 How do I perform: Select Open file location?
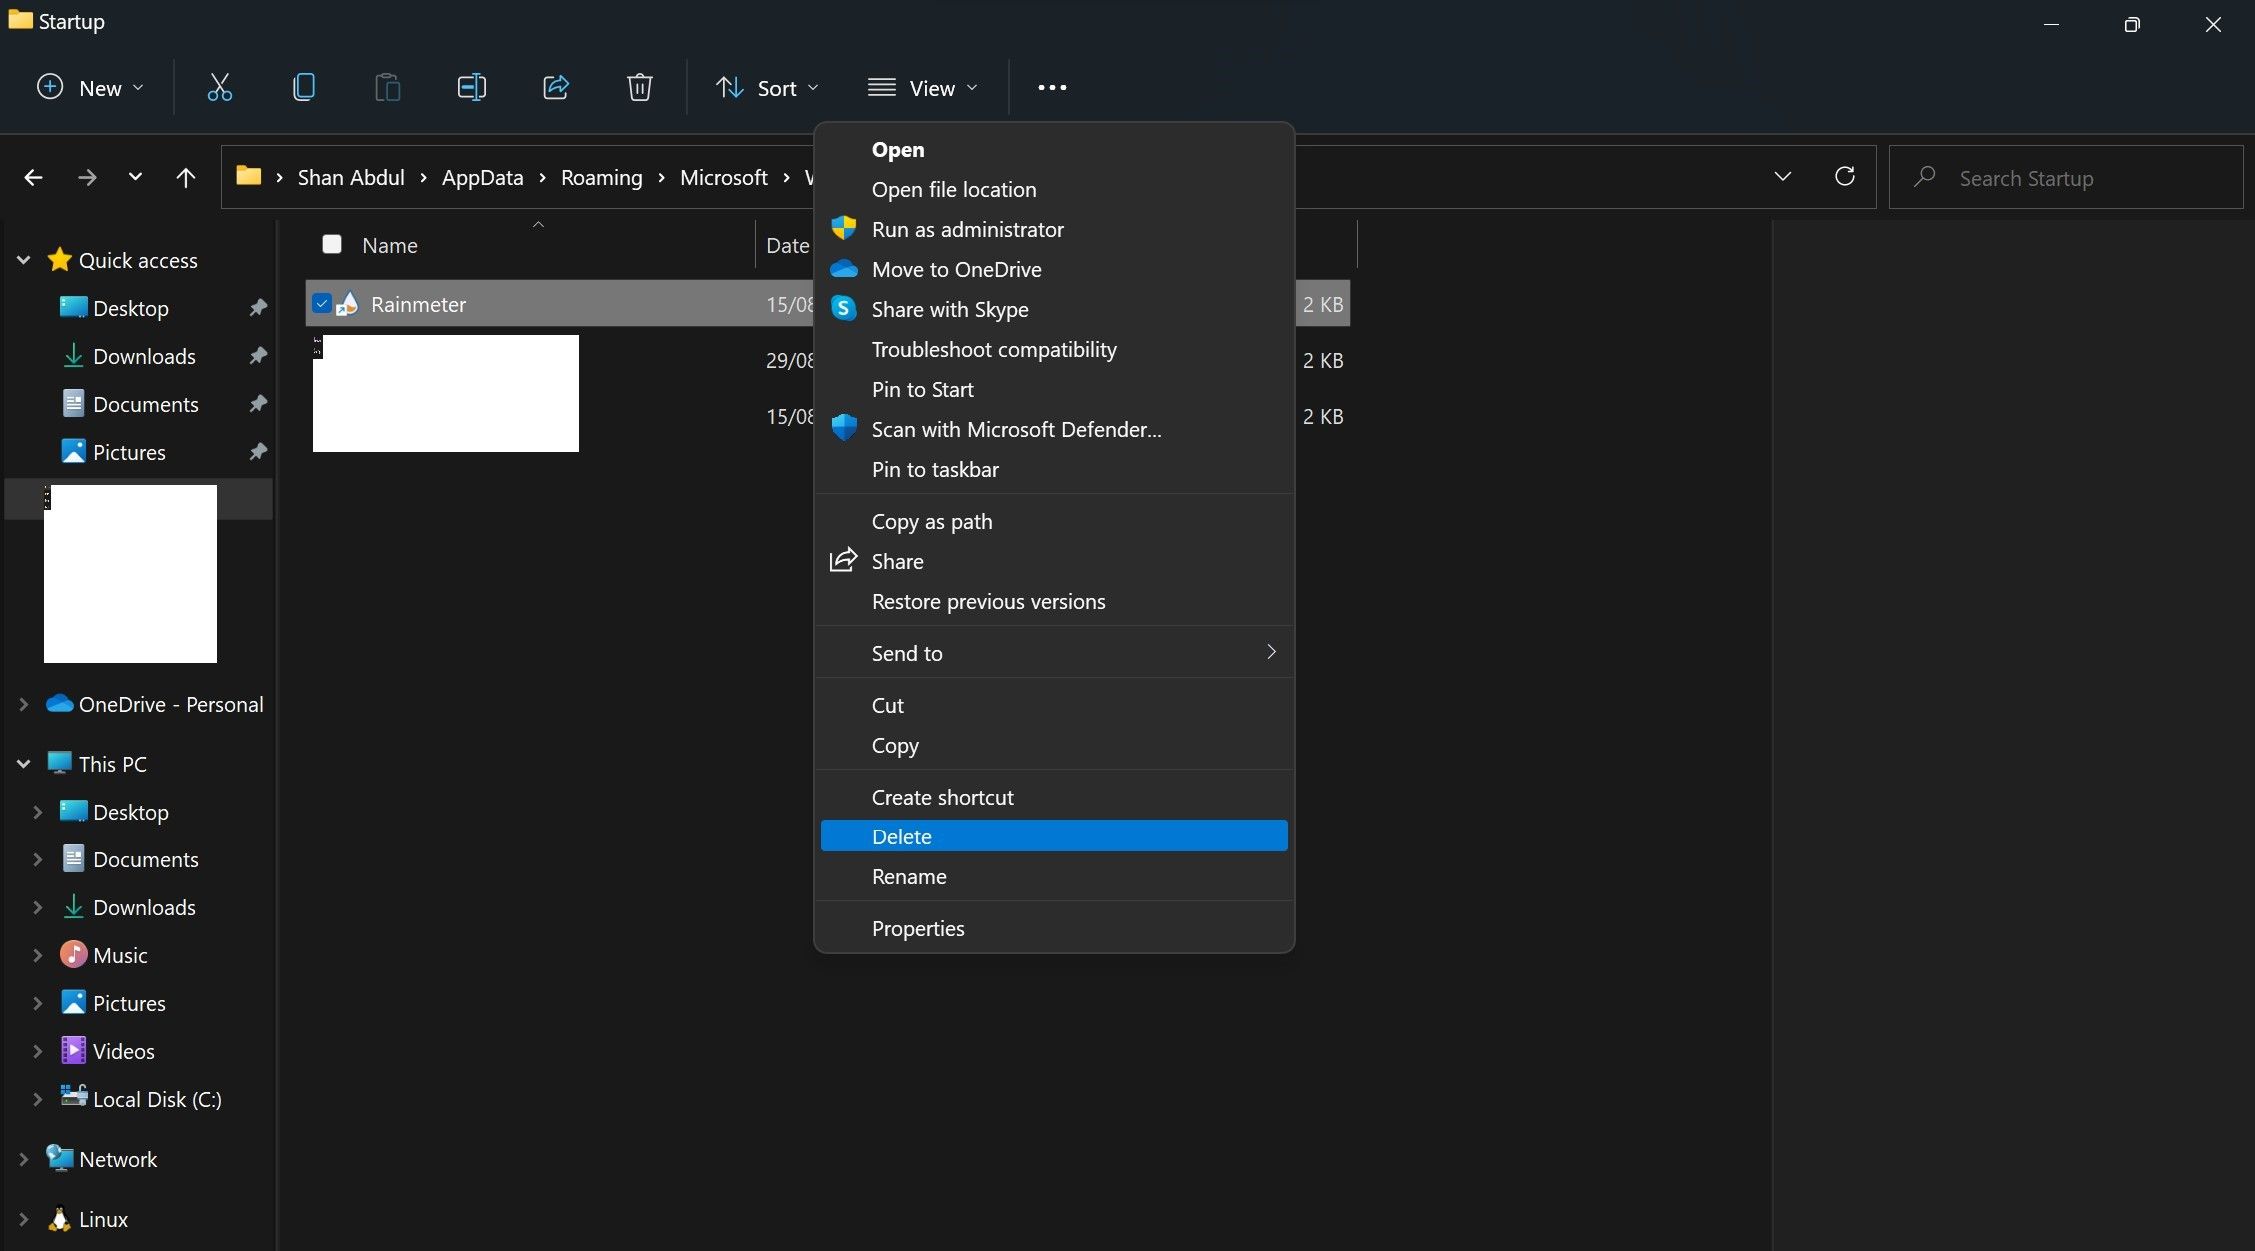(1054, 189)
